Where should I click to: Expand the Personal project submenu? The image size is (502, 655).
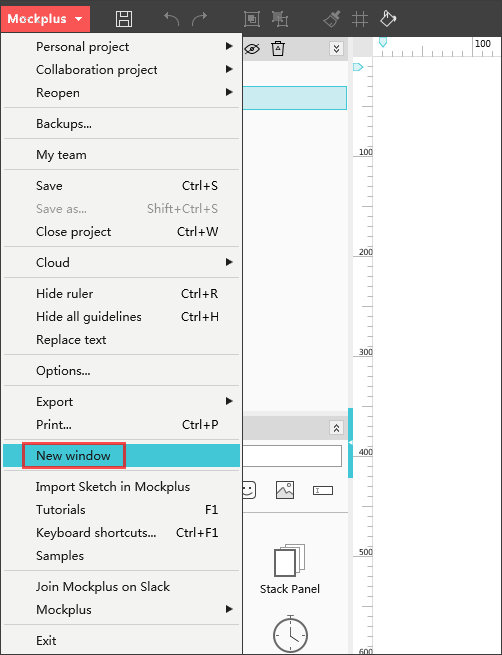pyautogui.click(x=121, y=47)
